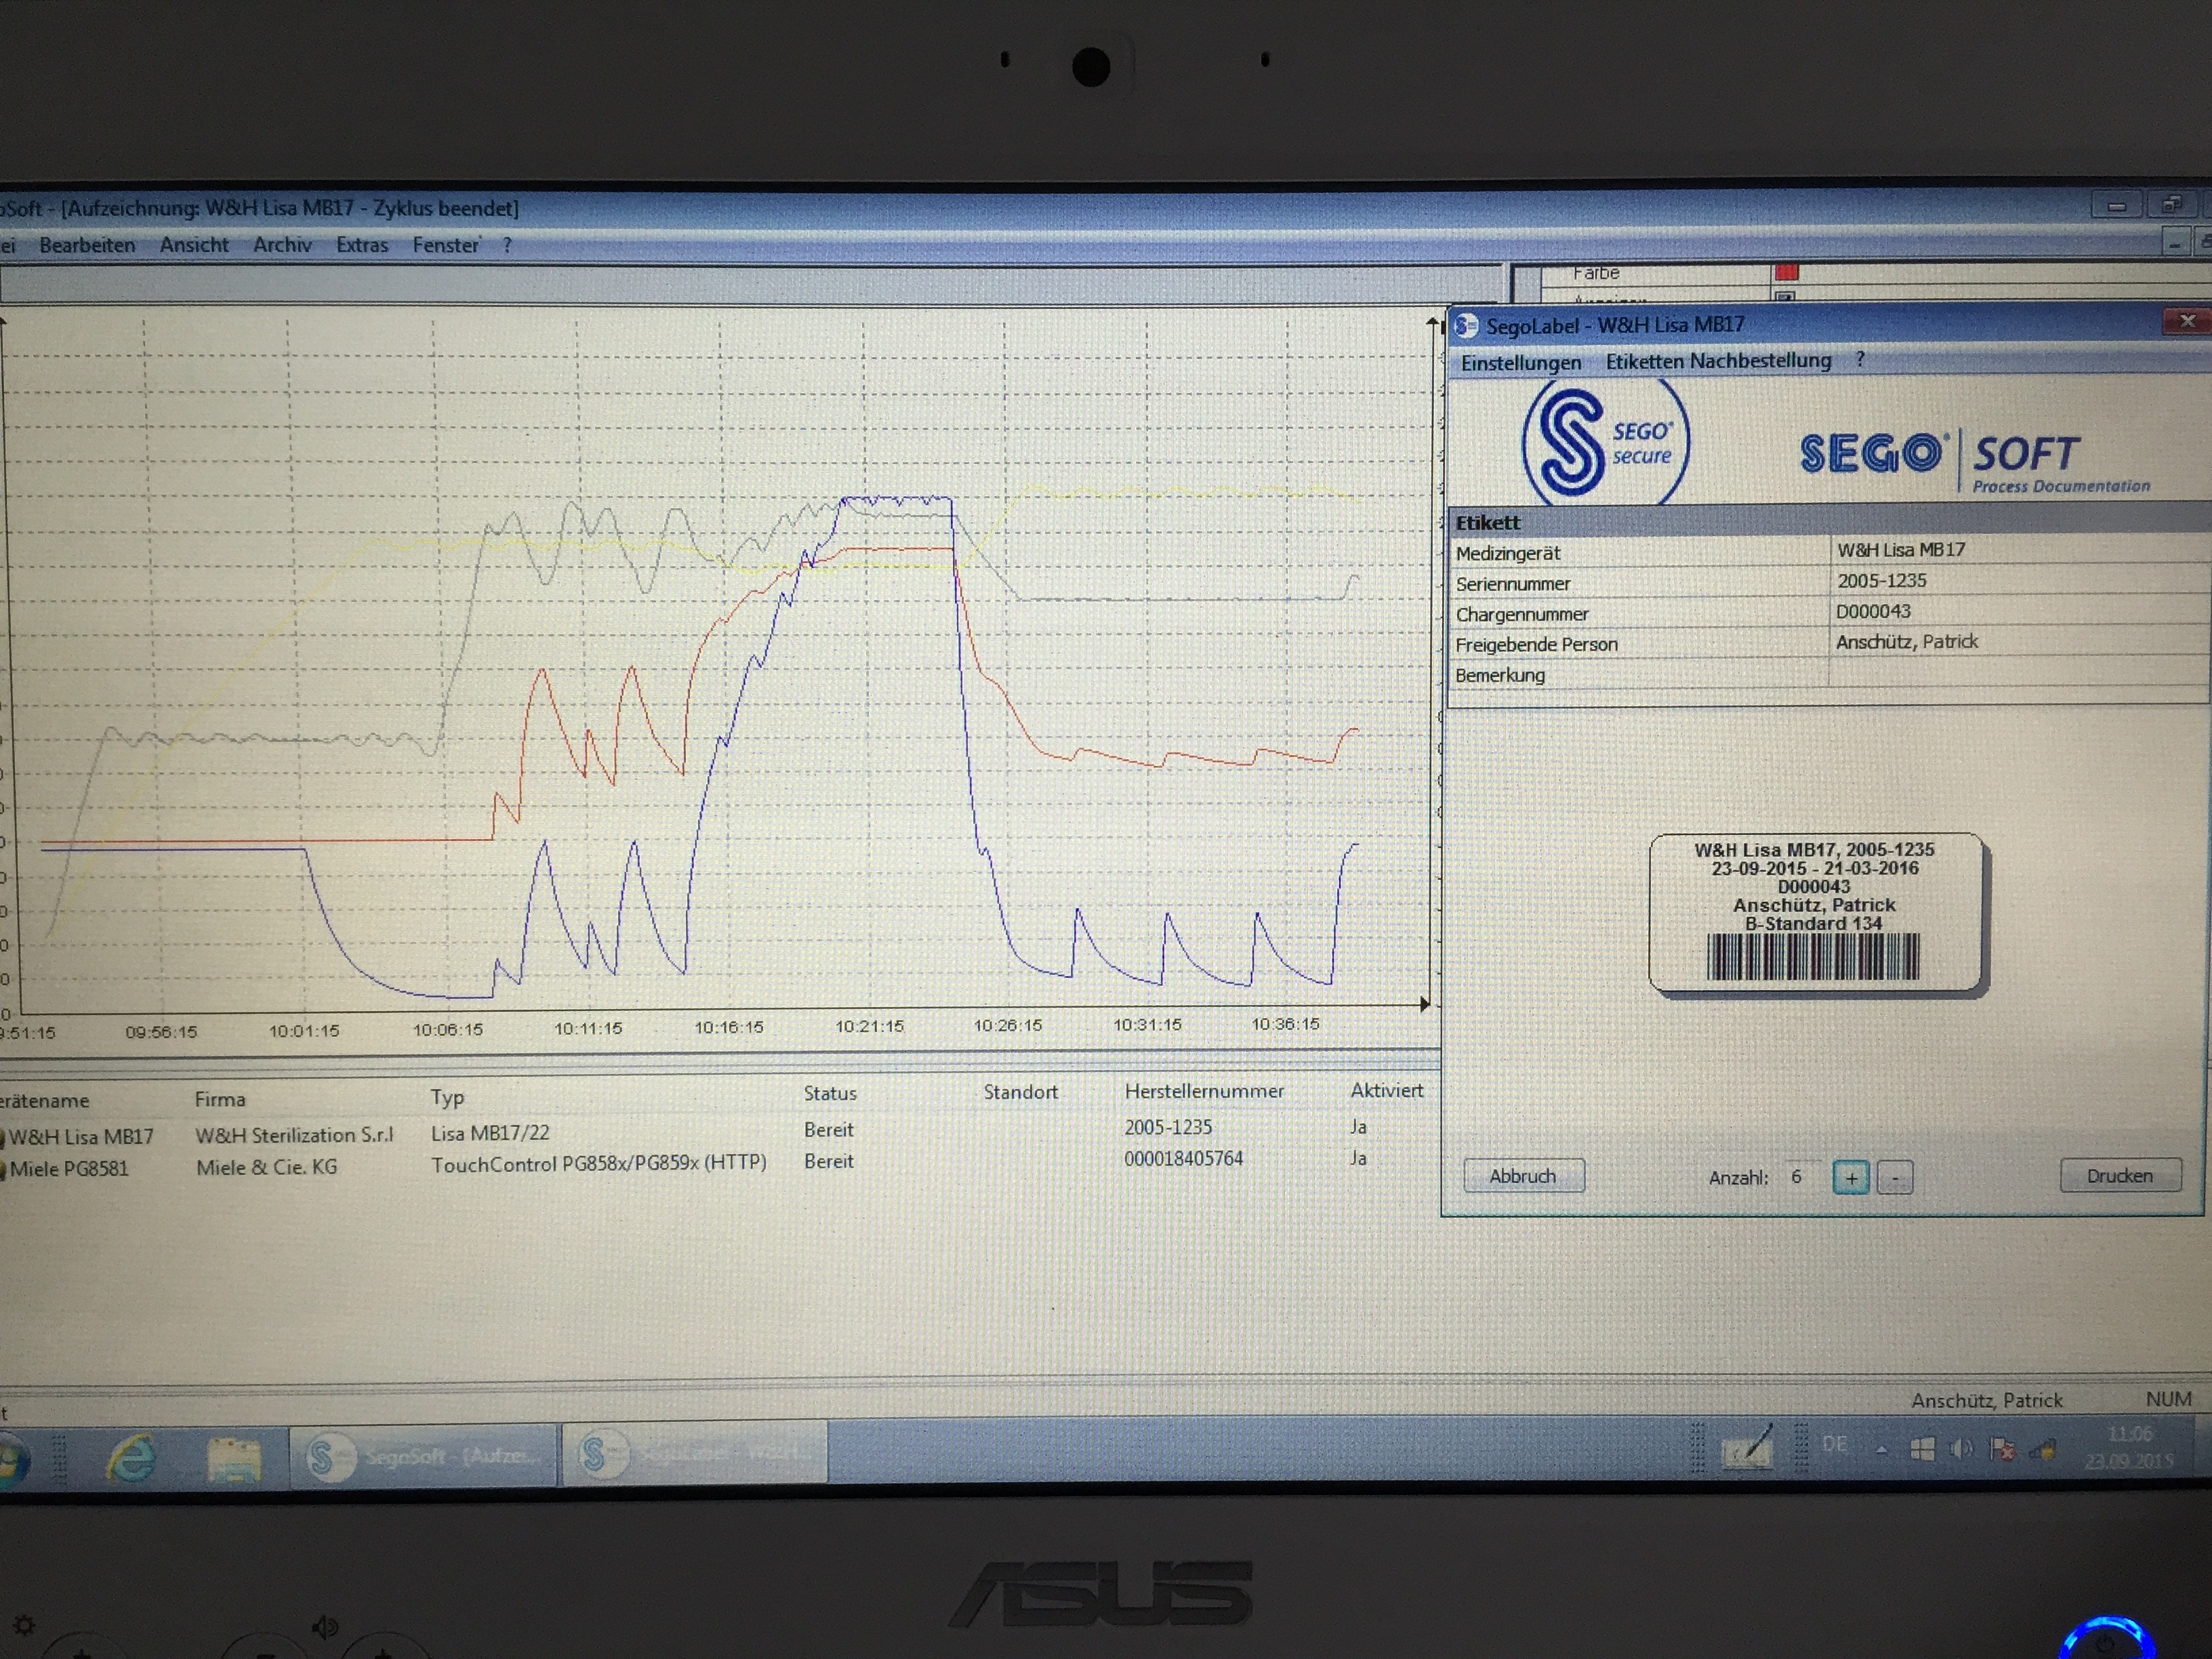Click the red Farbe color swatch

pyautogui.click(x=1786, y=272)
